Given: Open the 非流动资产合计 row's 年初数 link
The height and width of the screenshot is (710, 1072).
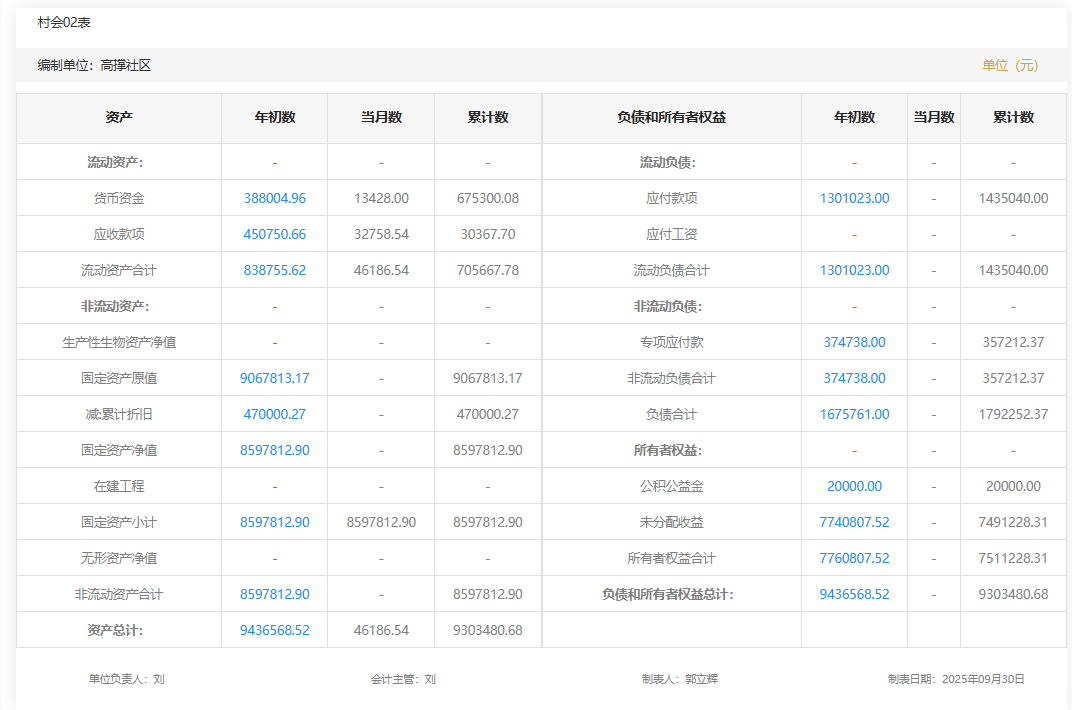Looking at the screenshot, I should pos(275,594).
